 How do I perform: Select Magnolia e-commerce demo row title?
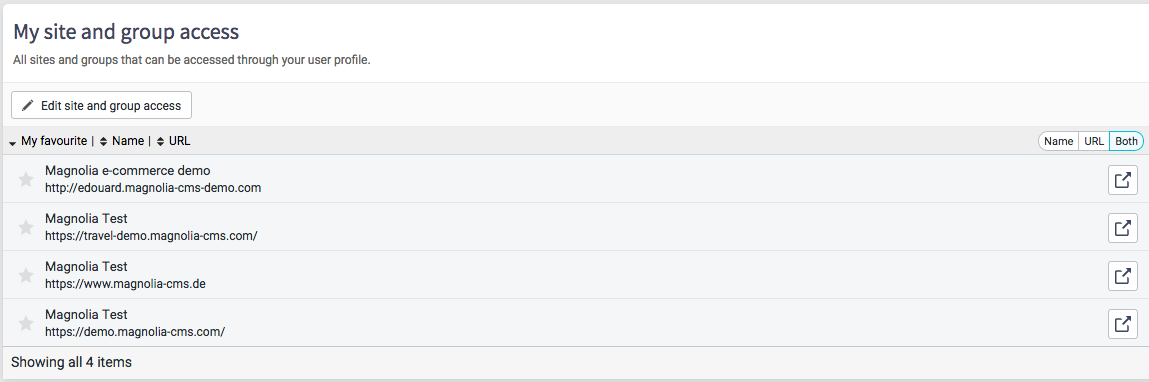128,171
